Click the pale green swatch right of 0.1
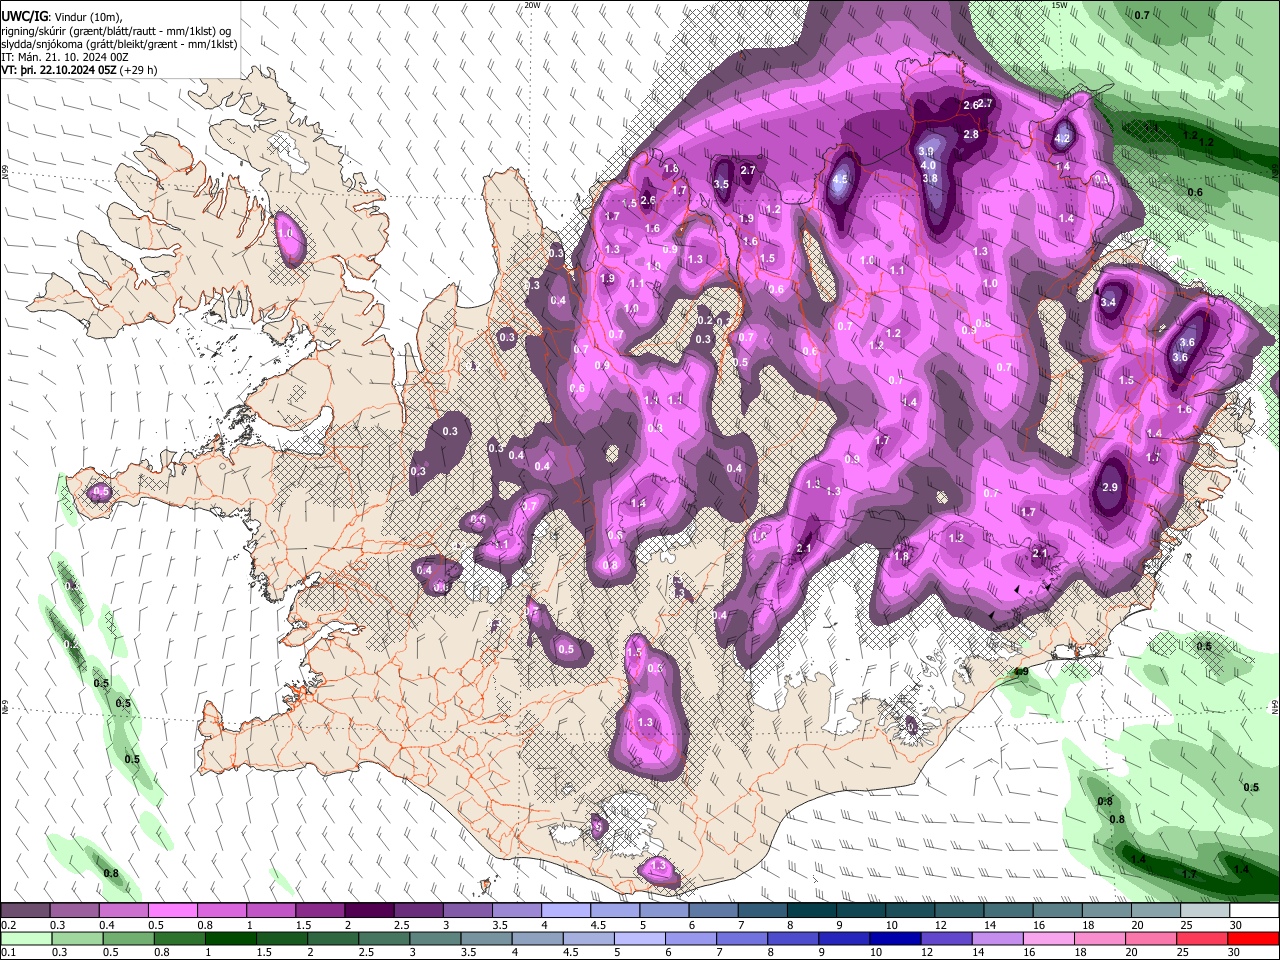Screen dimensions: 1280x960 (25, 938)
